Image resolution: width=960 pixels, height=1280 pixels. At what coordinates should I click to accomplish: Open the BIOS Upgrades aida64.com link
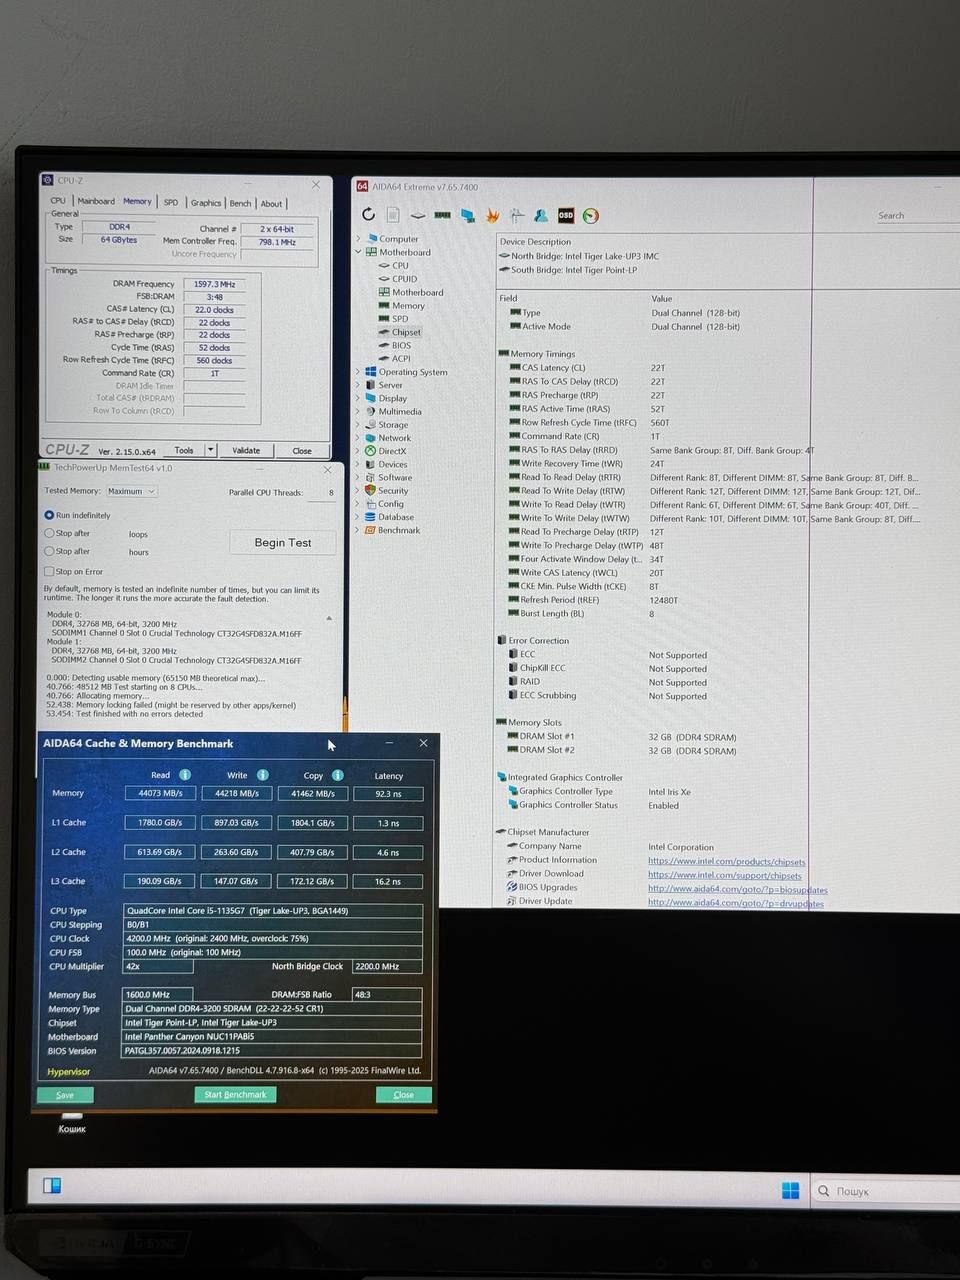[738, 889]
